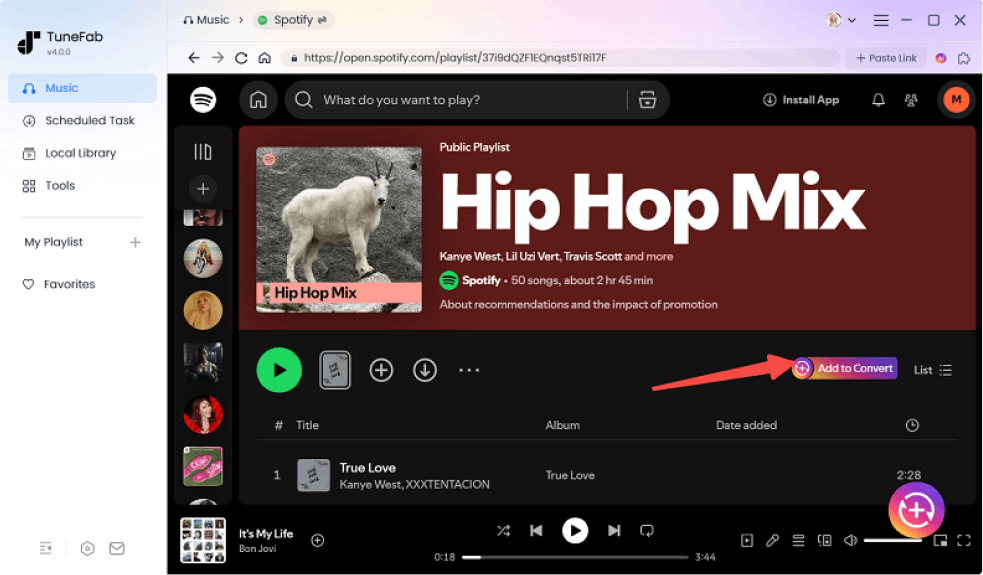Click the playlist preview thumbnail button
This screenshot has height=575, width=983.
coord(335,370)
